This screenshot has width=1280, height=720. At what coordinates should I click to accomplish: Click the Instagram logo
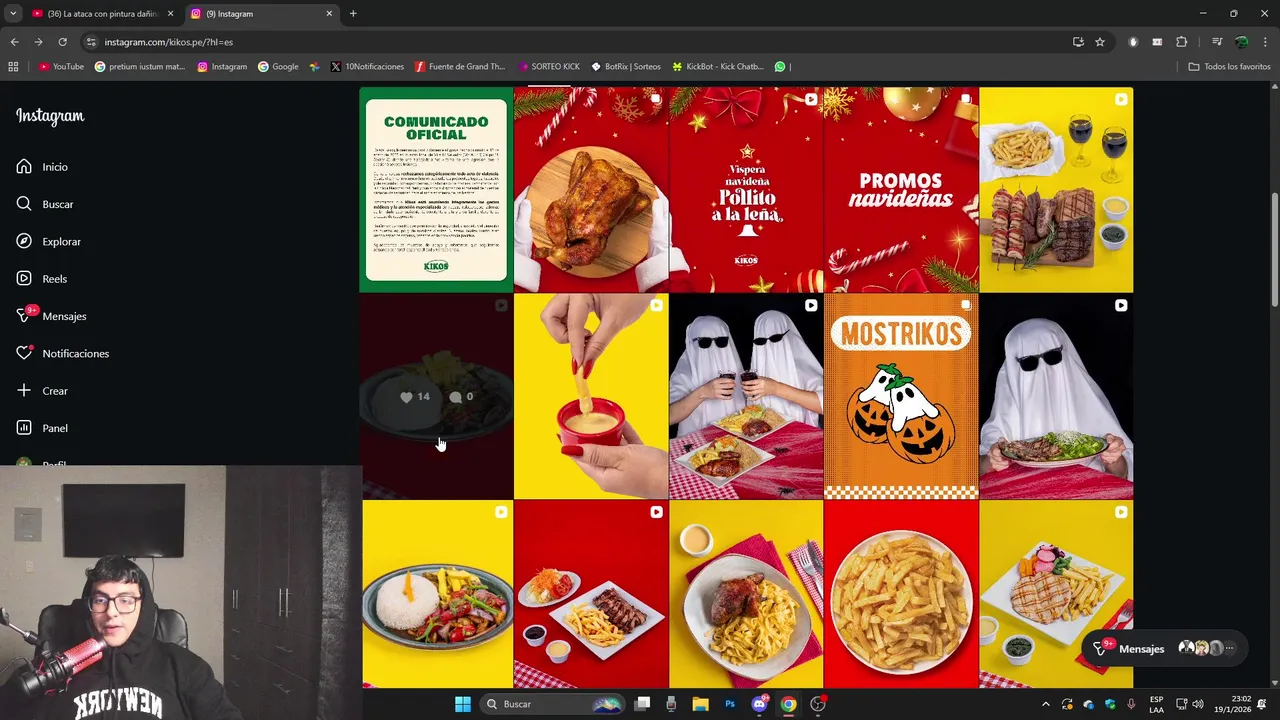coord(50,116)
